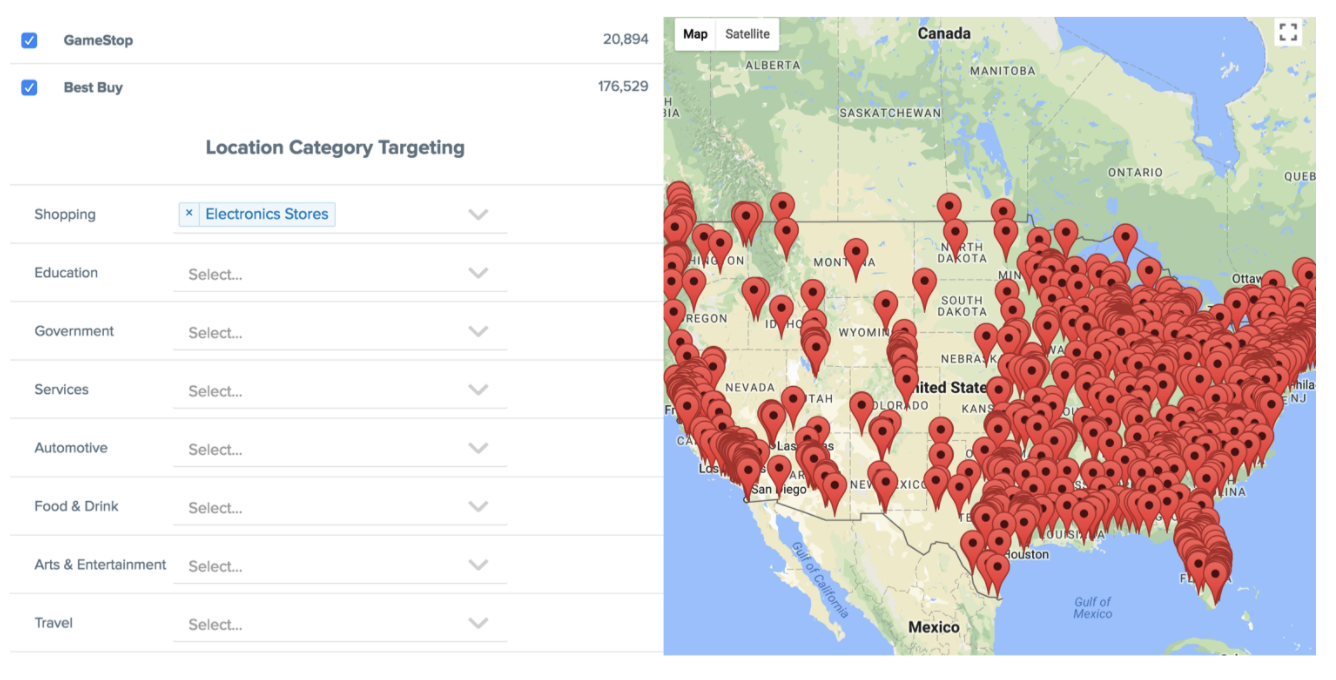
Task: Select the Map view tab
Action: [x=695, y=34]
